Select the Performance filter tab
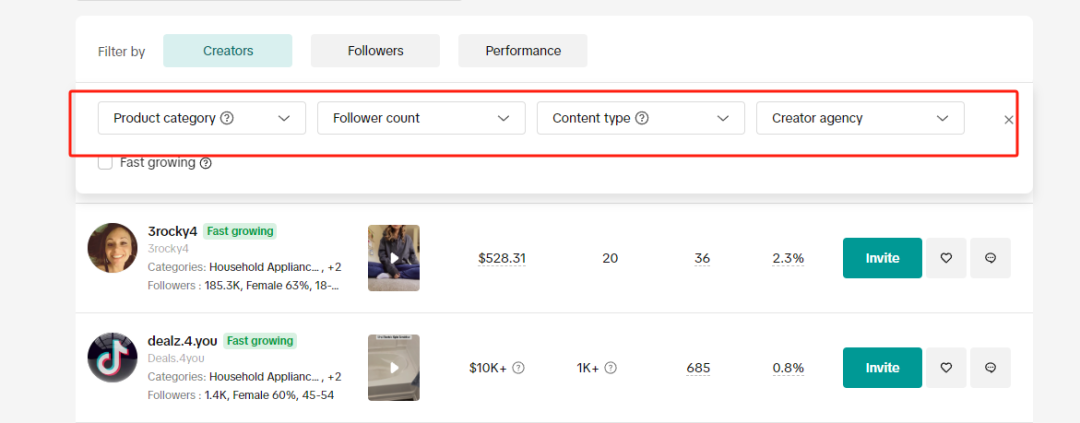 pos(523,51)
